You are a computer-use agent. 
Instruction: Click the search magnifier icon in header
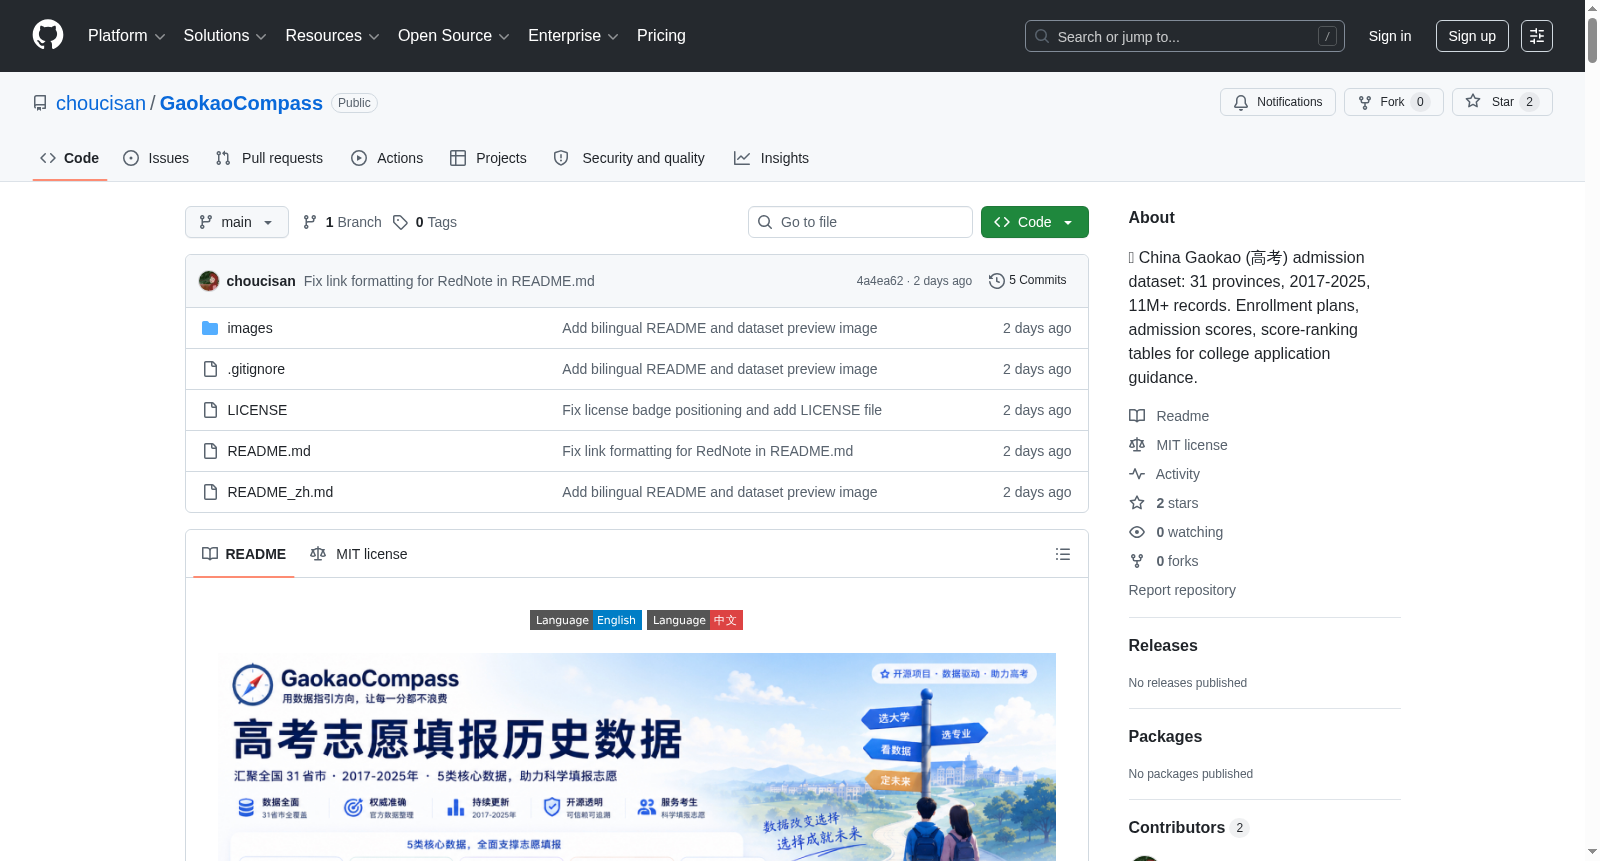coord(1042,36)
